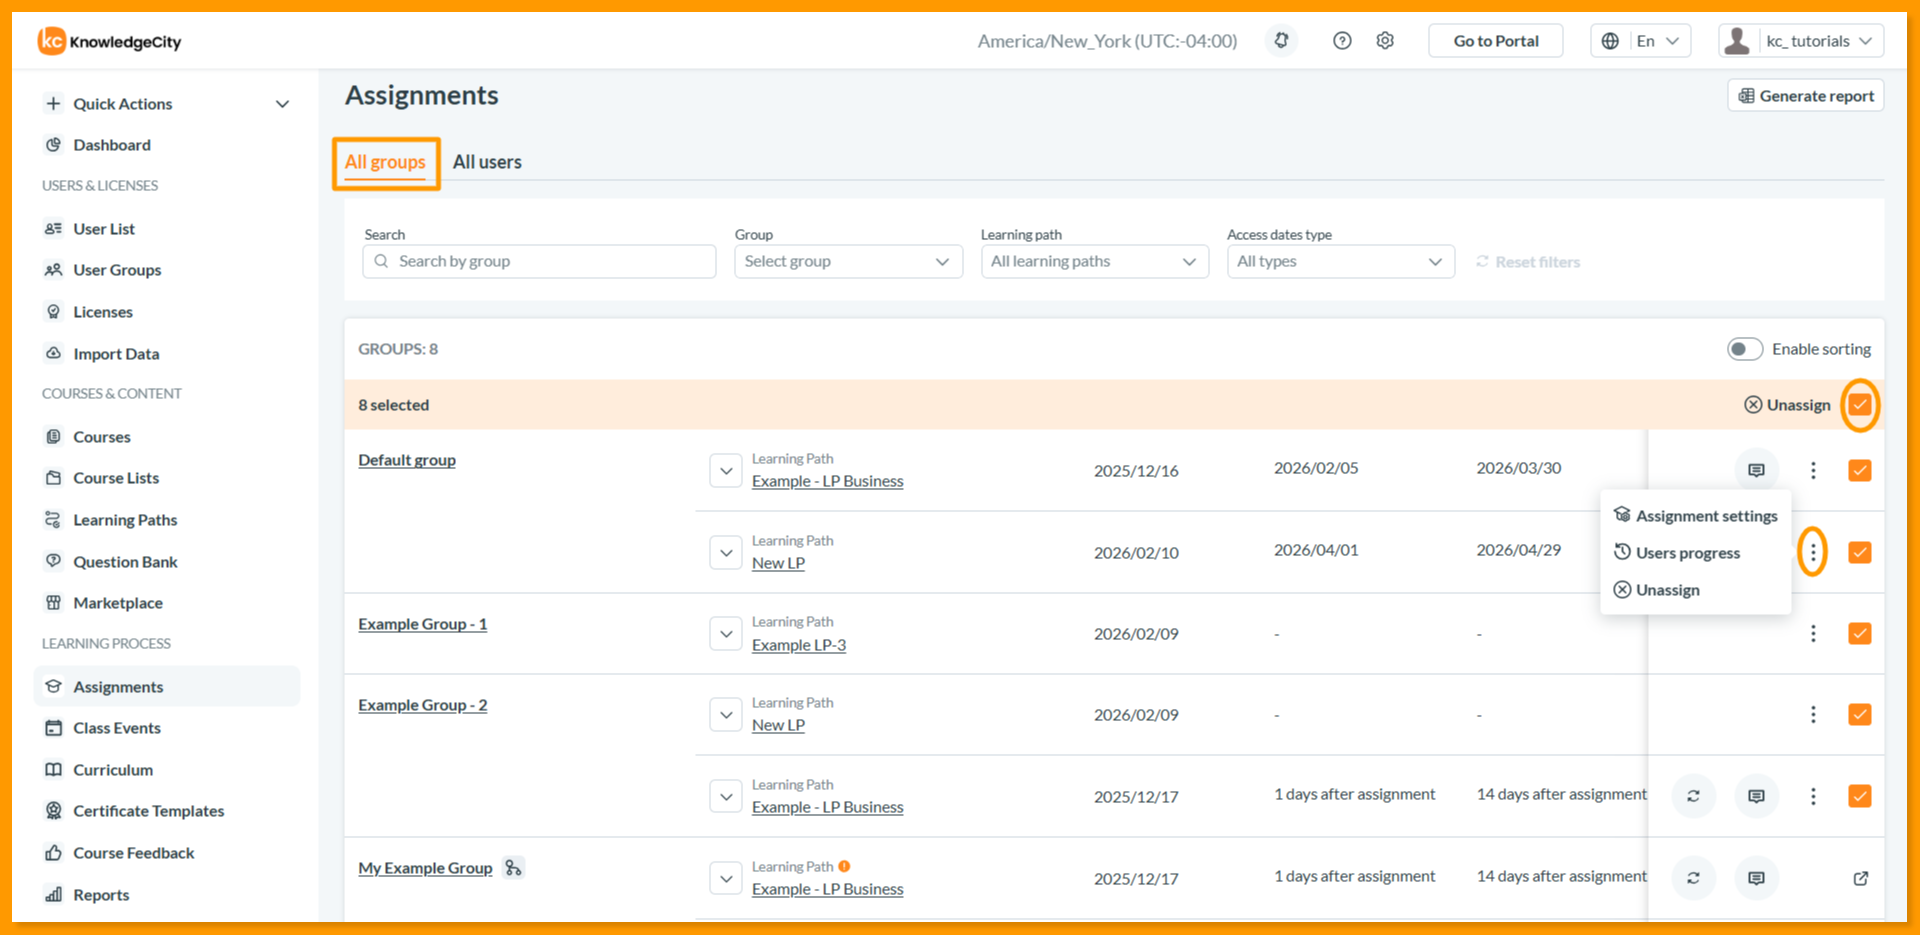Click the warning info icon beside Learning Path

[844, 866]
